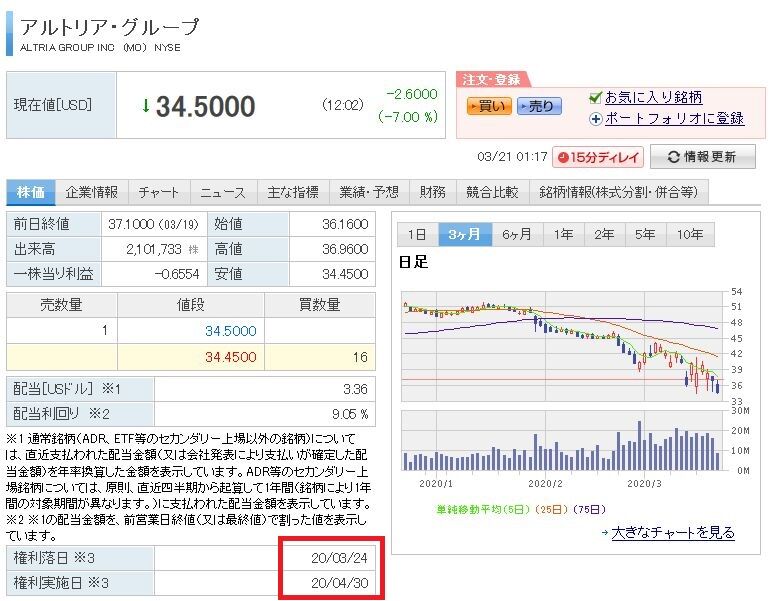Image resolution: width=771 pixels, height=601 pixels.
Task: Click the bid price 34.4500
Action: [231, 357]
